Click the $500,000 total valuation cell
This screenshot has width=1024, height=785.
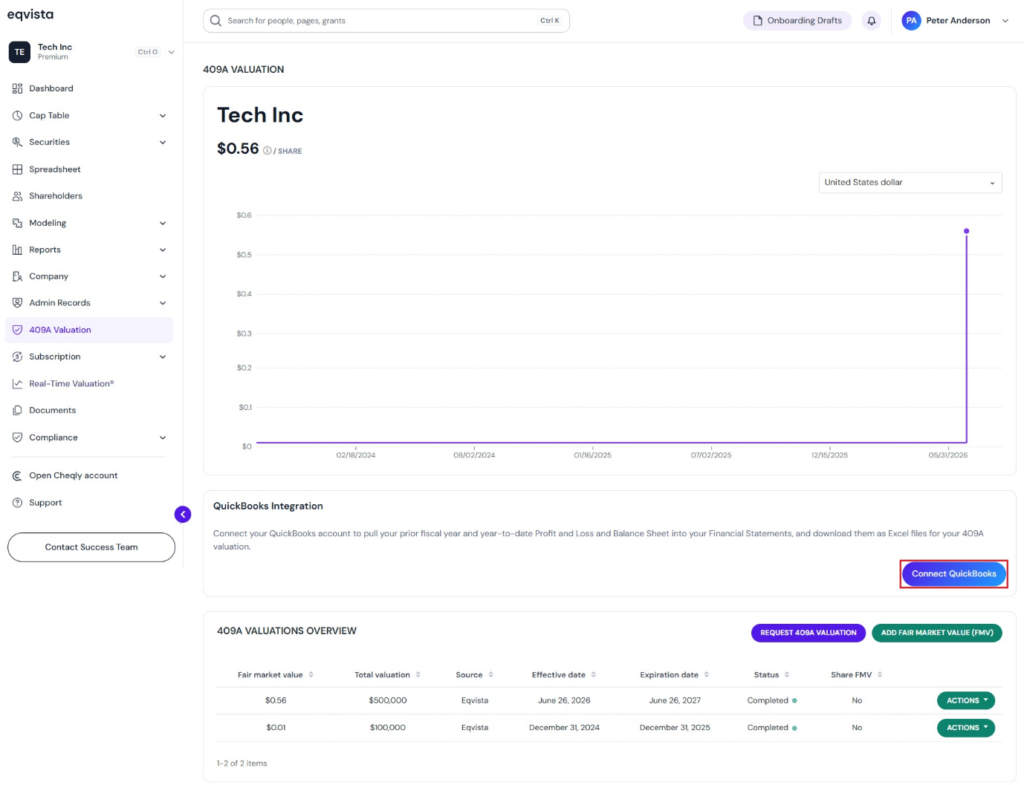click(x=388, y=701)
